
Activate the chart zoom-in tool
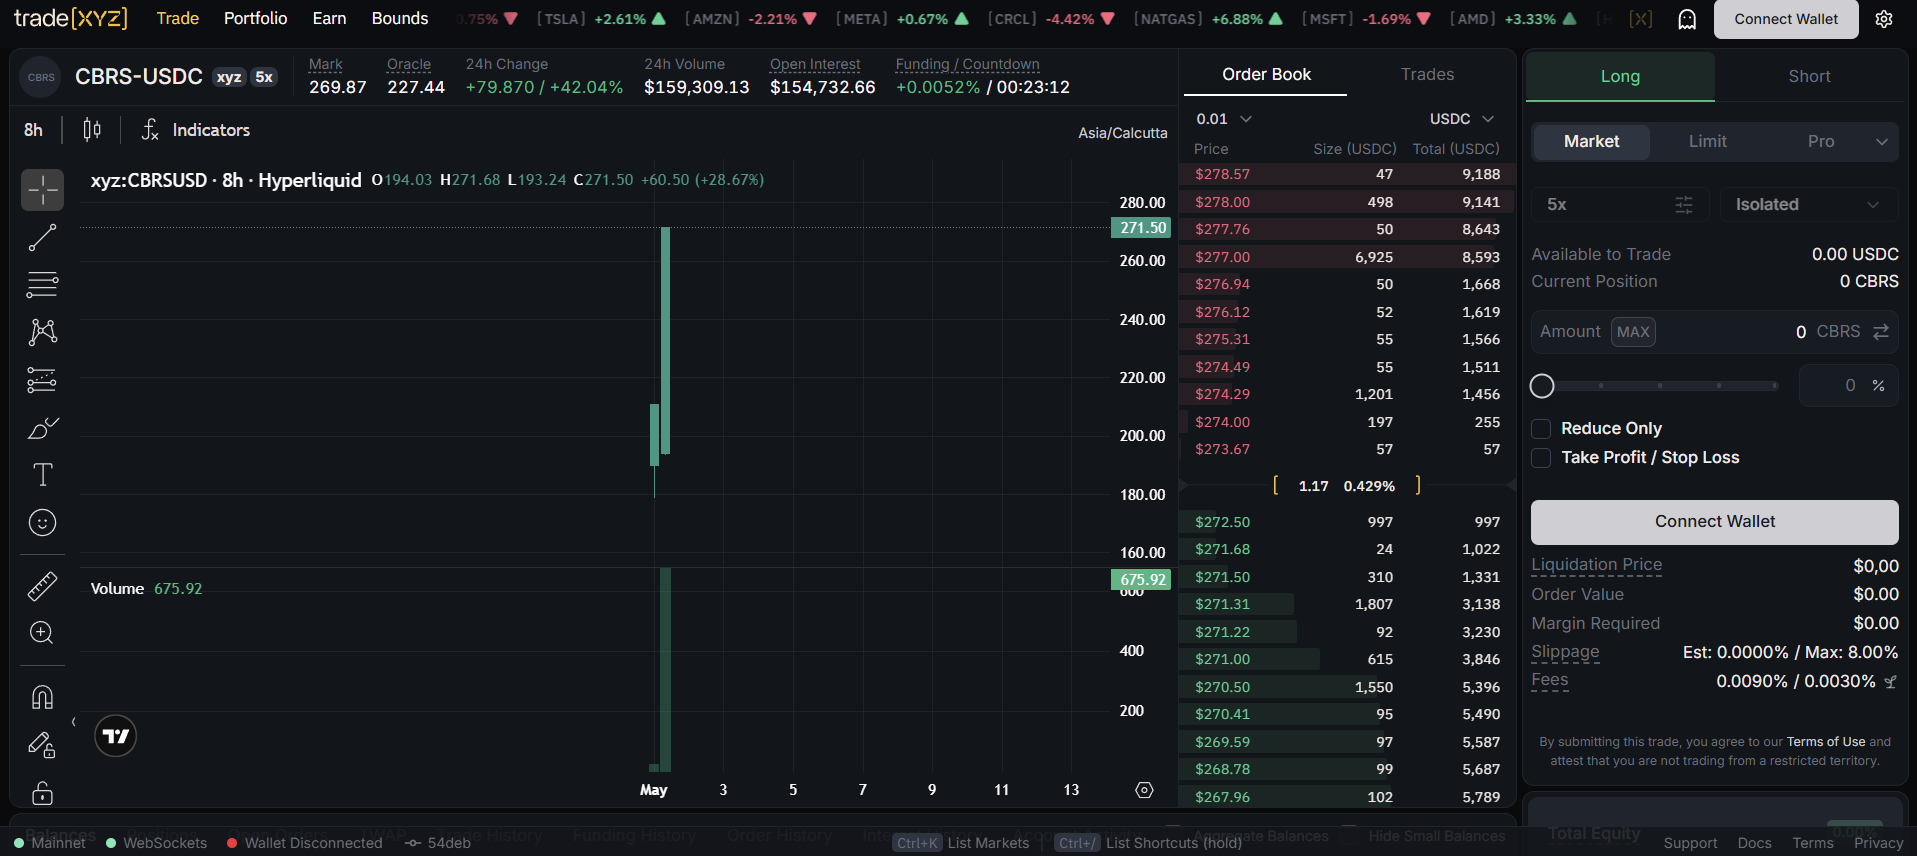[x=42, y=633]
